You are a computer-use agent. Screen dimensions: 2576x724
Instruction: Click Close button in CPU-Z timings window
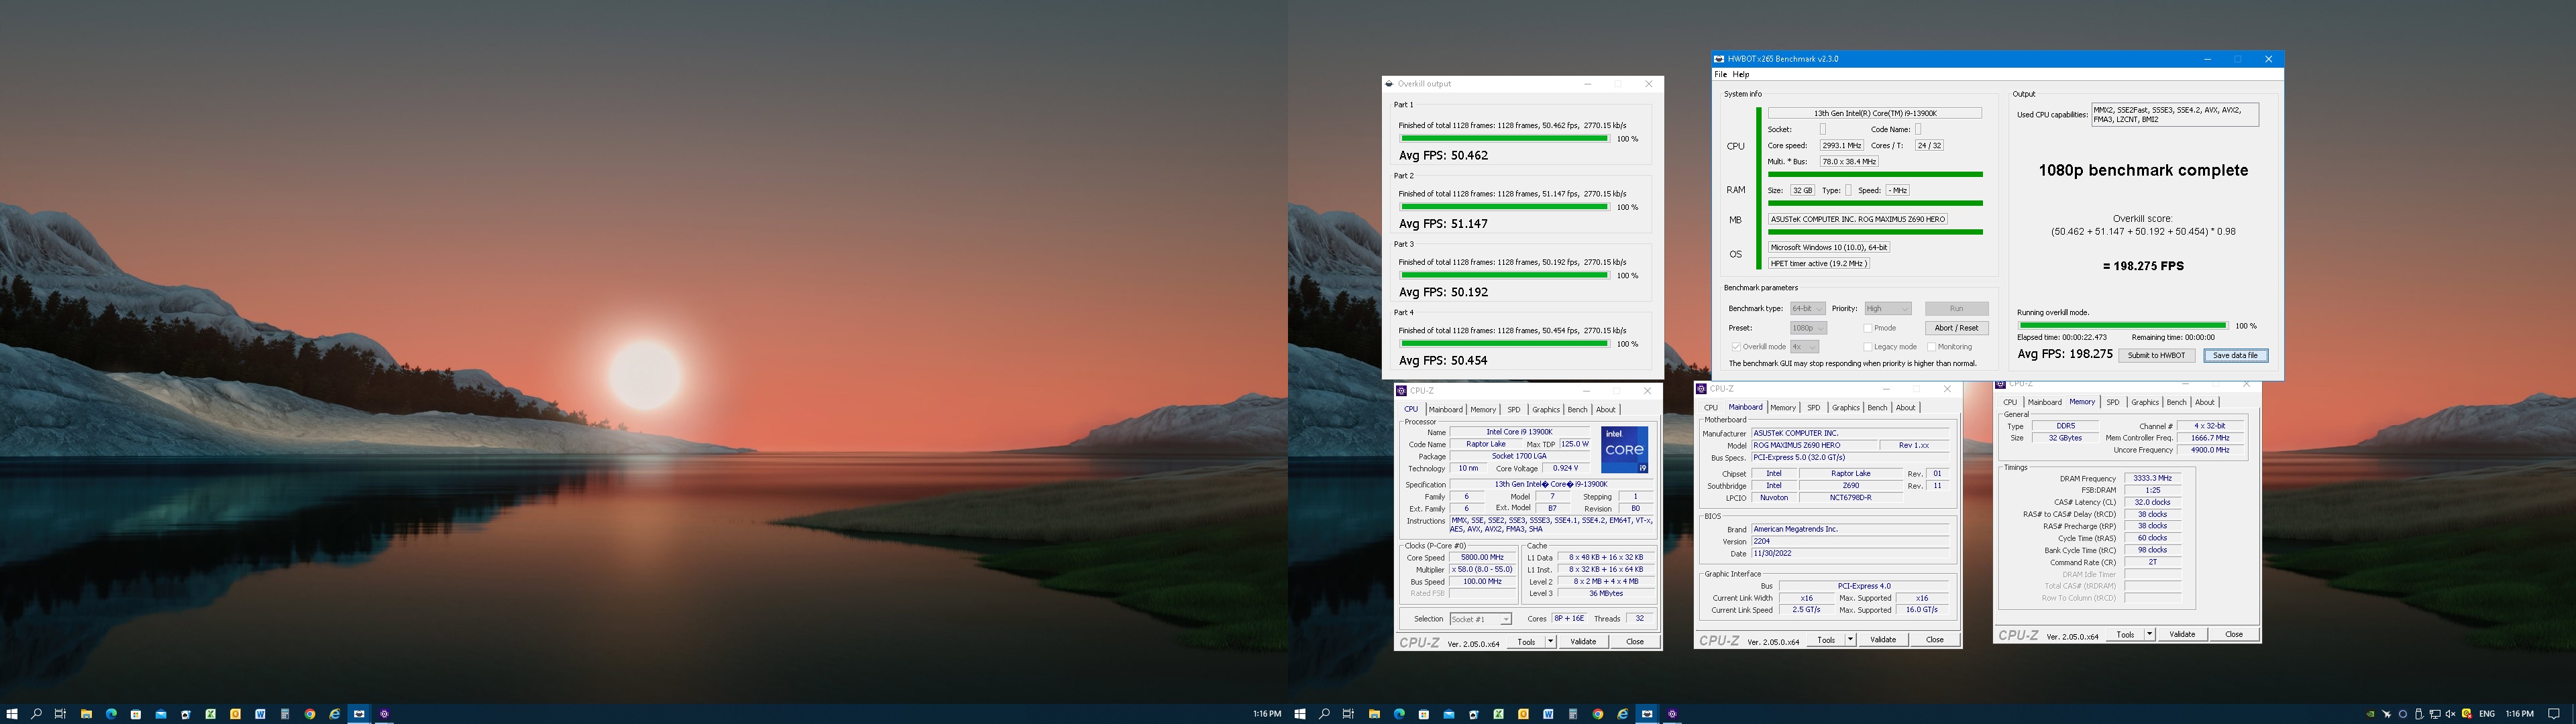[x=2235, y=636]
